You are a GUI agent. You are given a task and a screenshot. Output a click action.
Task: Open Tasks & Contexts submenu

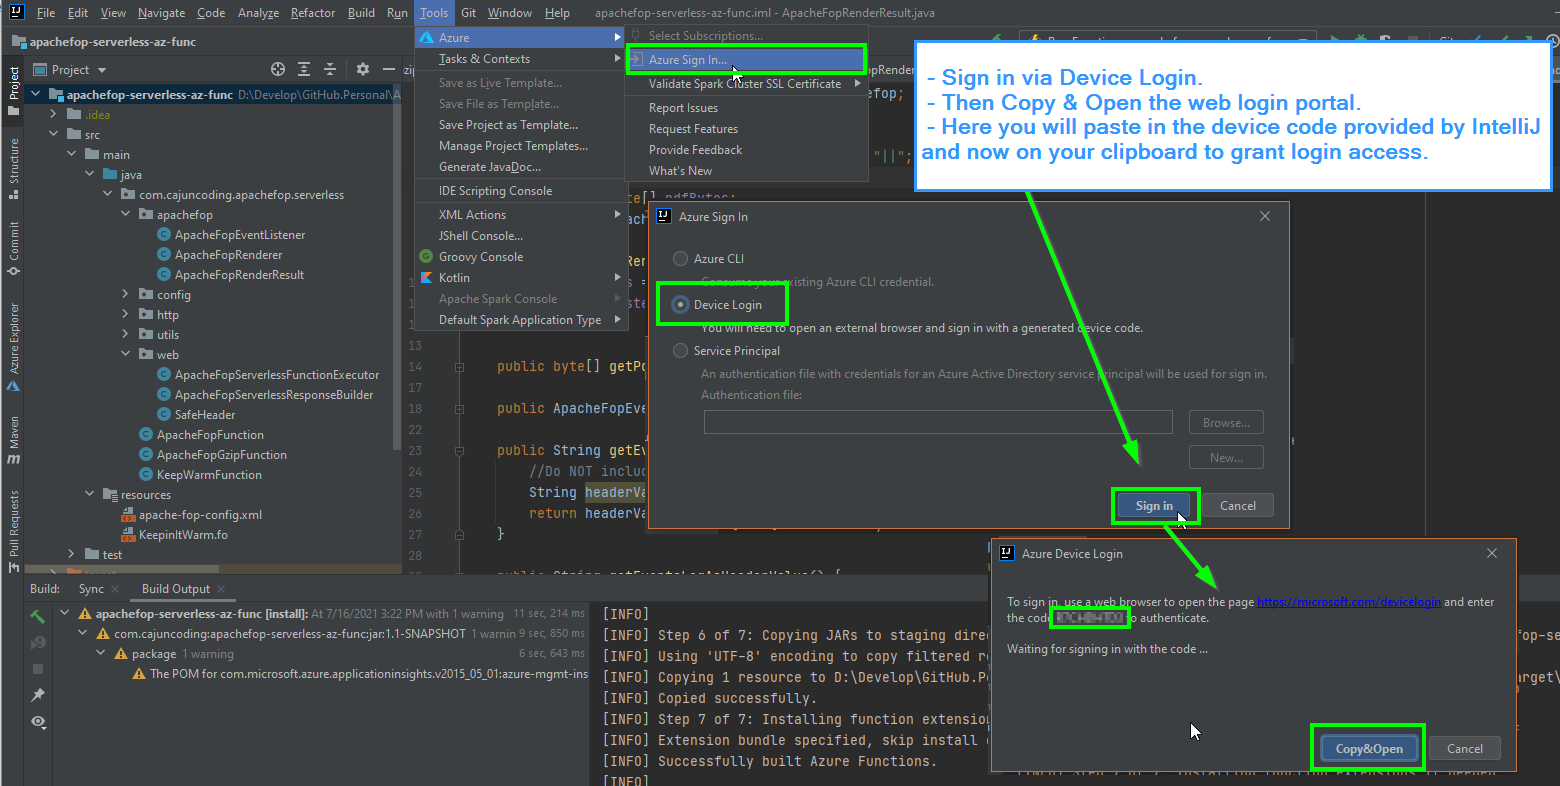click(x=519, y=59)
